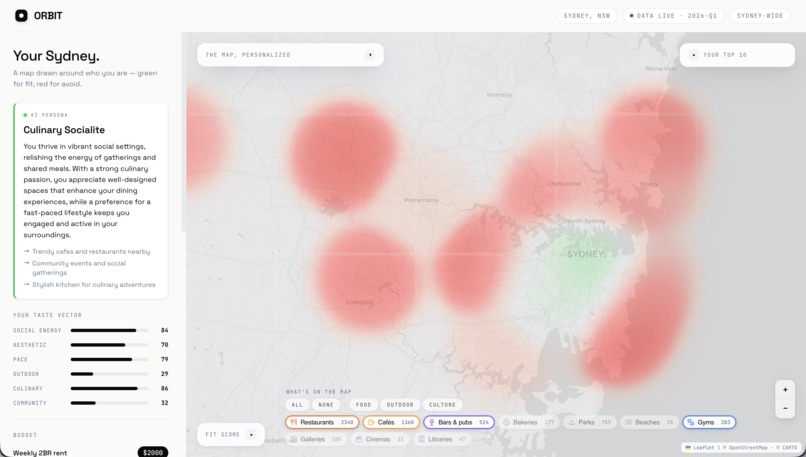Screen dimensions: 806x457
Task: Expand The Map, Personalized panel arrow
Action: (370, 54)
